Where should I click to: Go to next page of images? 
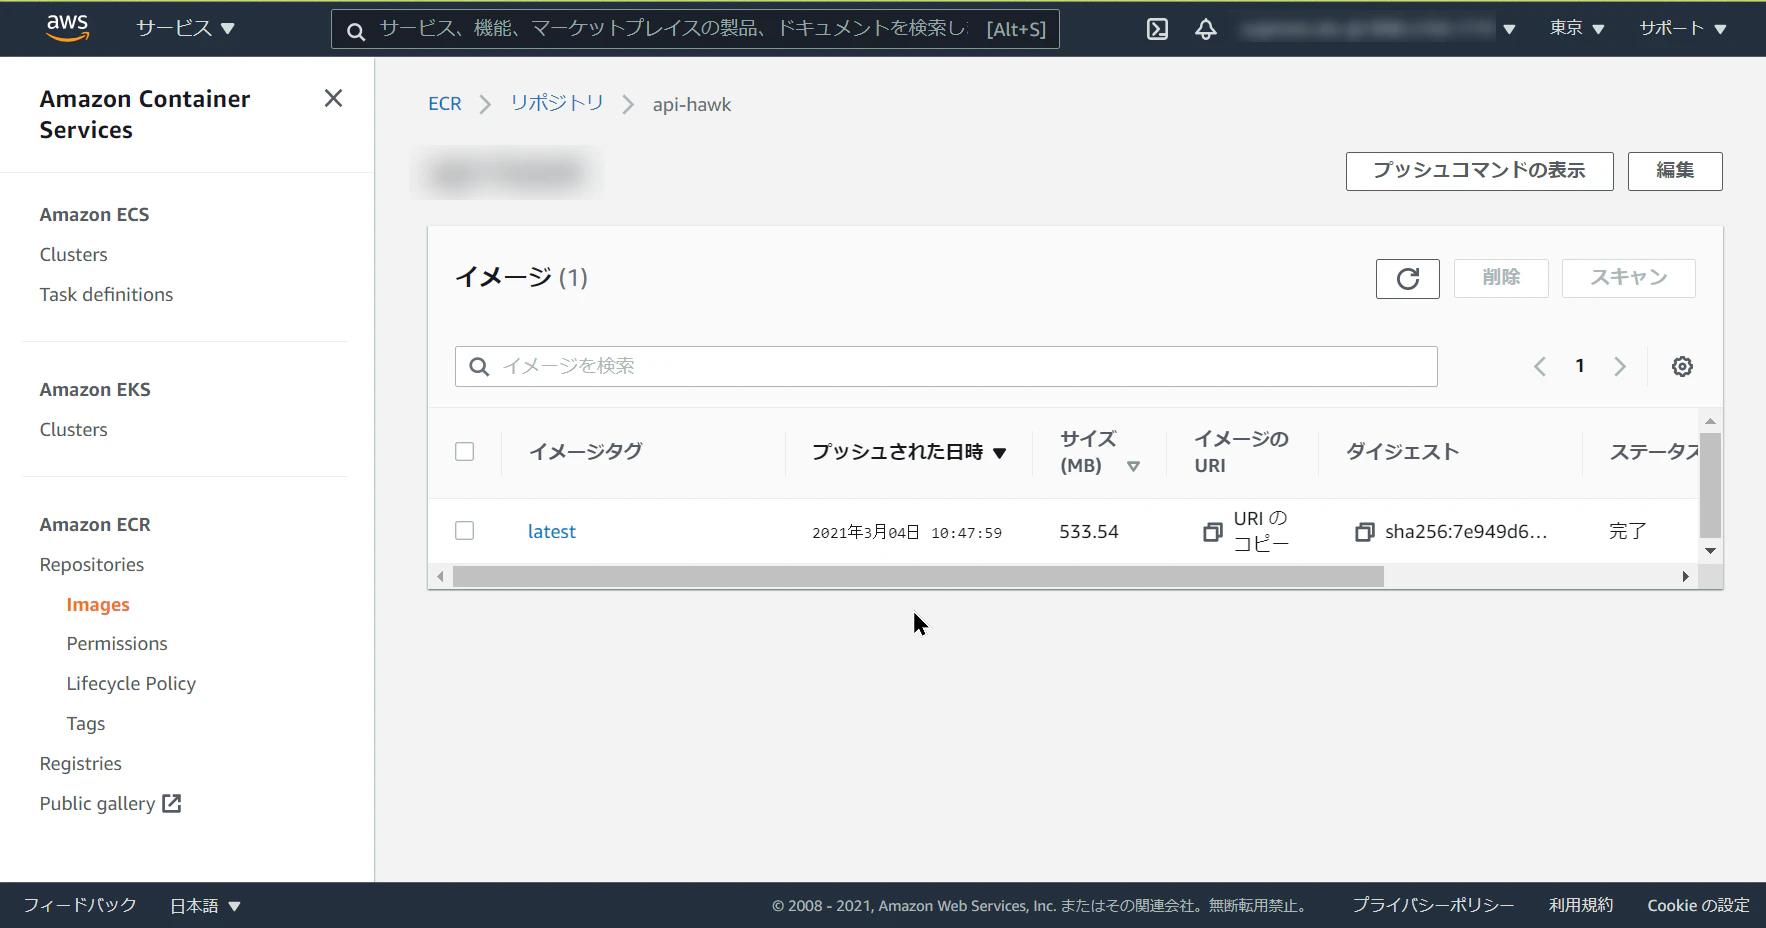[1620, 367]
